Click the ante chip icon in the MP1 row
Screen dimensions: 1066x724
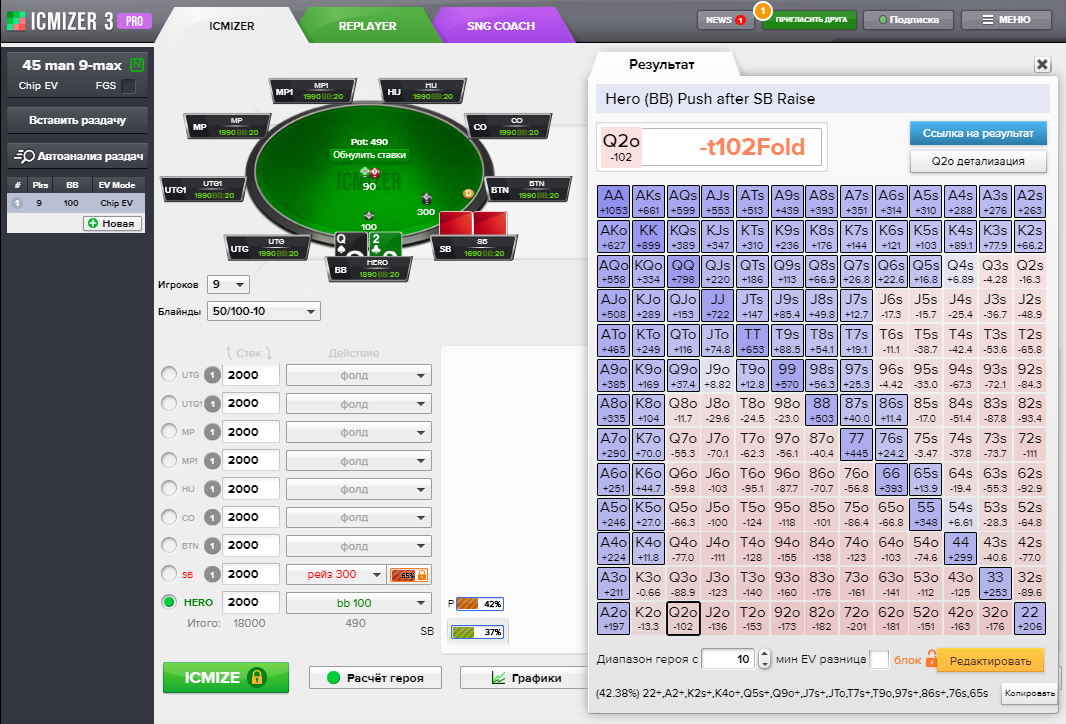click(x=212, y=460)
